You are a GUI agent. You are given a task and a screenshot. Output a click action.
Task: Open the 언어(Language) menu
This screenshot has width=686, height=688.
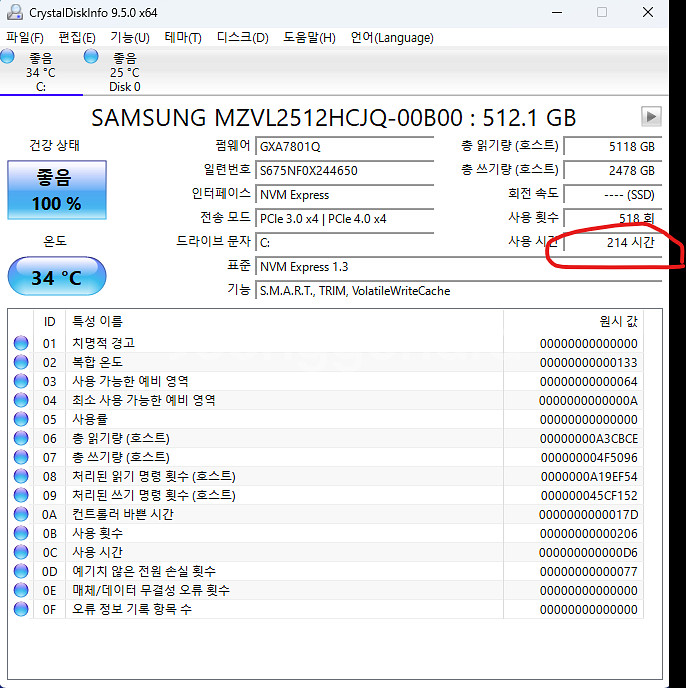click(x=392, y=38)
